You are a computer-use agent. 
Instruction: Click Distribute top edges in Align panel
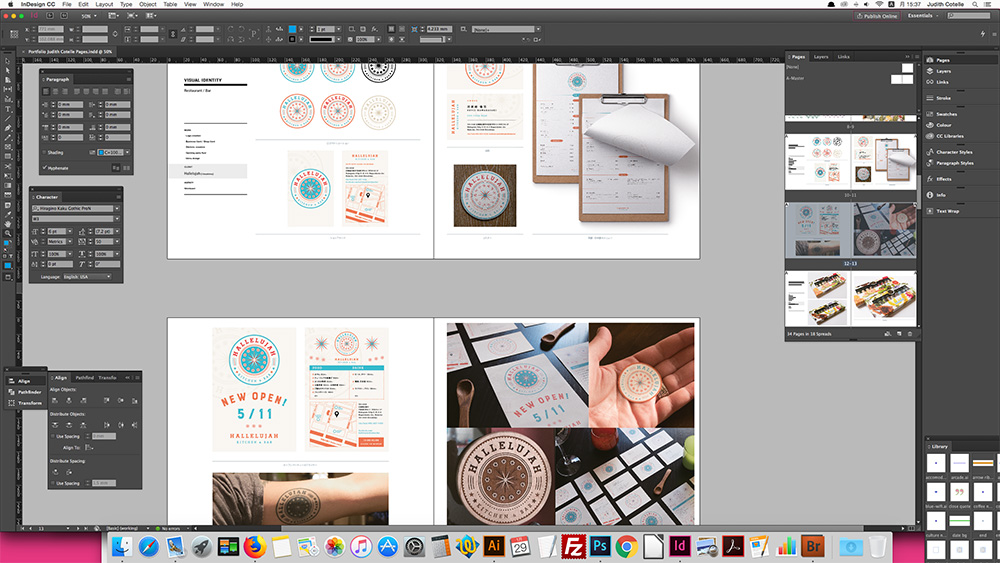[55, 425]
